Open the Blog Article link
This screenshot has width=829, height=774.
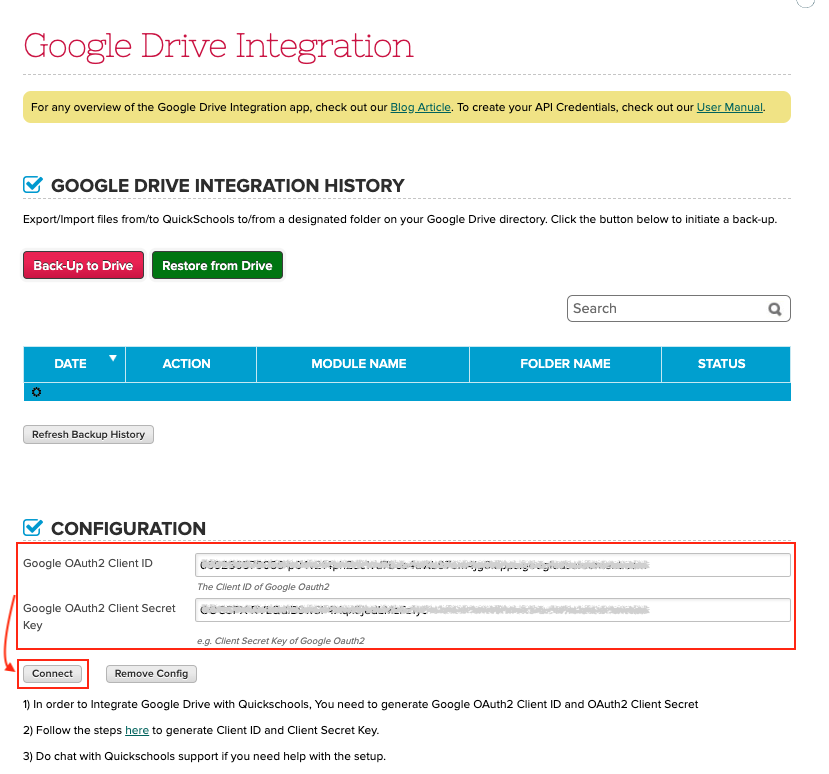coord(420,107)
